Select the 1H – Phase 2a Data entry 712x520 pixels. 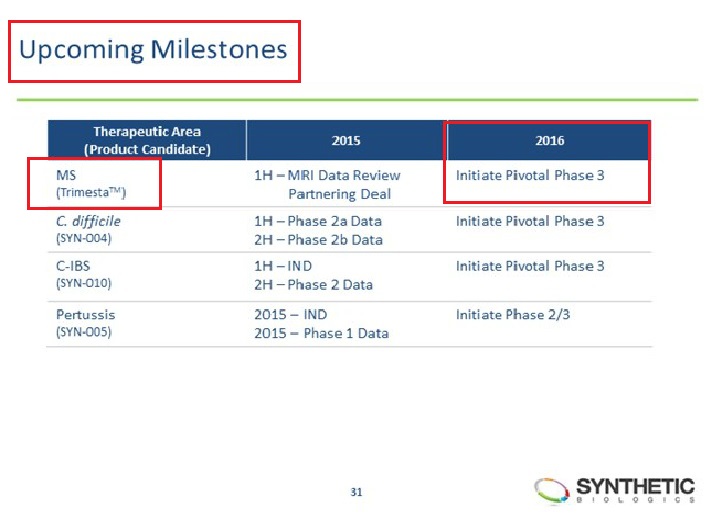click(317, 221)
